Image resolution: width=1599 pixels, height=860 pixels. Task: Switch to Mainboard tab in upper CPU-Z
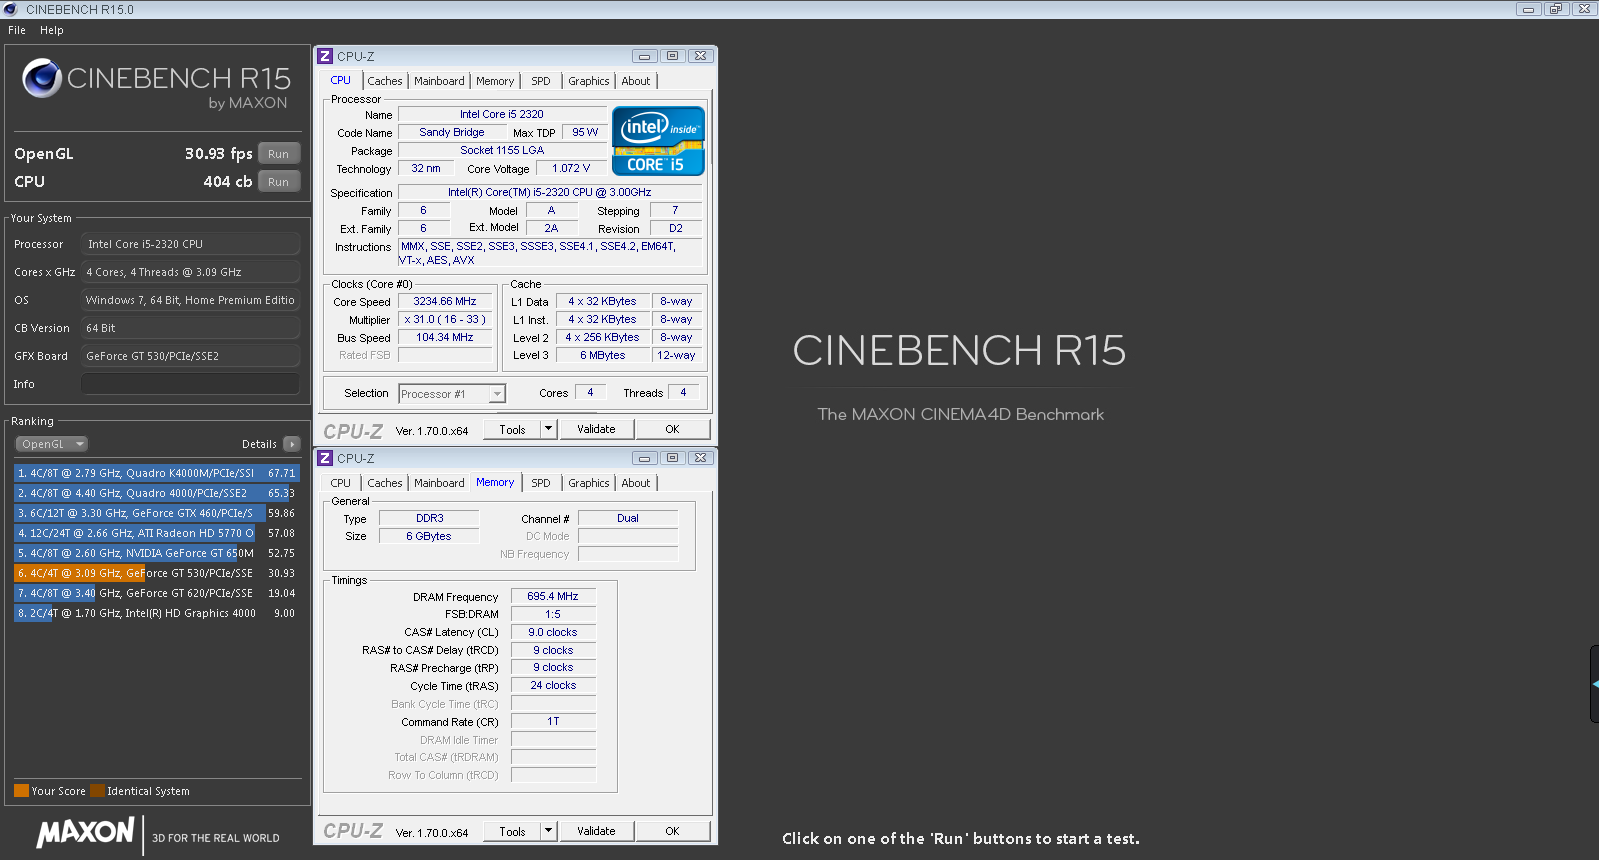point(439,81)
